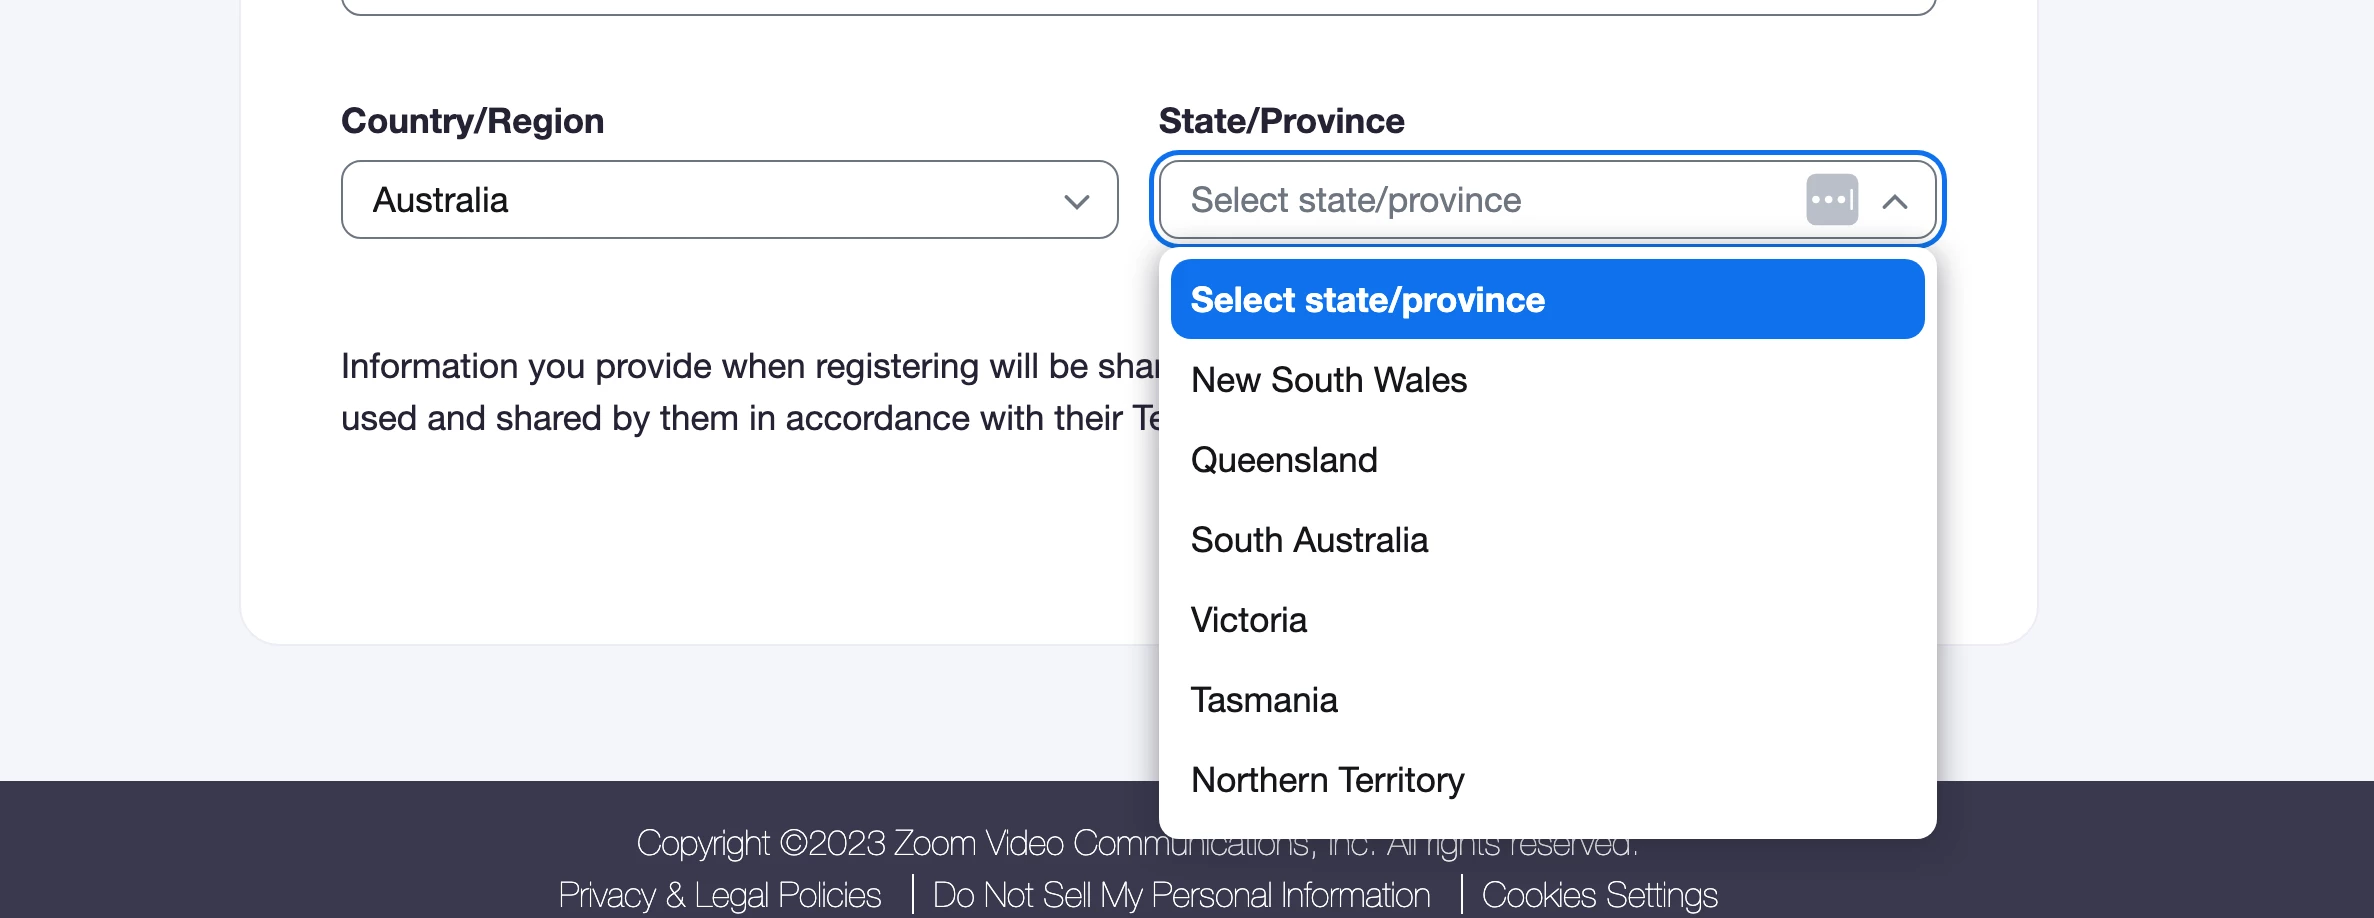Image resolution: width=2374 pixels, height=918 pixels.
Task: Open the Australia country dropdown
Action: click(729, 200)
